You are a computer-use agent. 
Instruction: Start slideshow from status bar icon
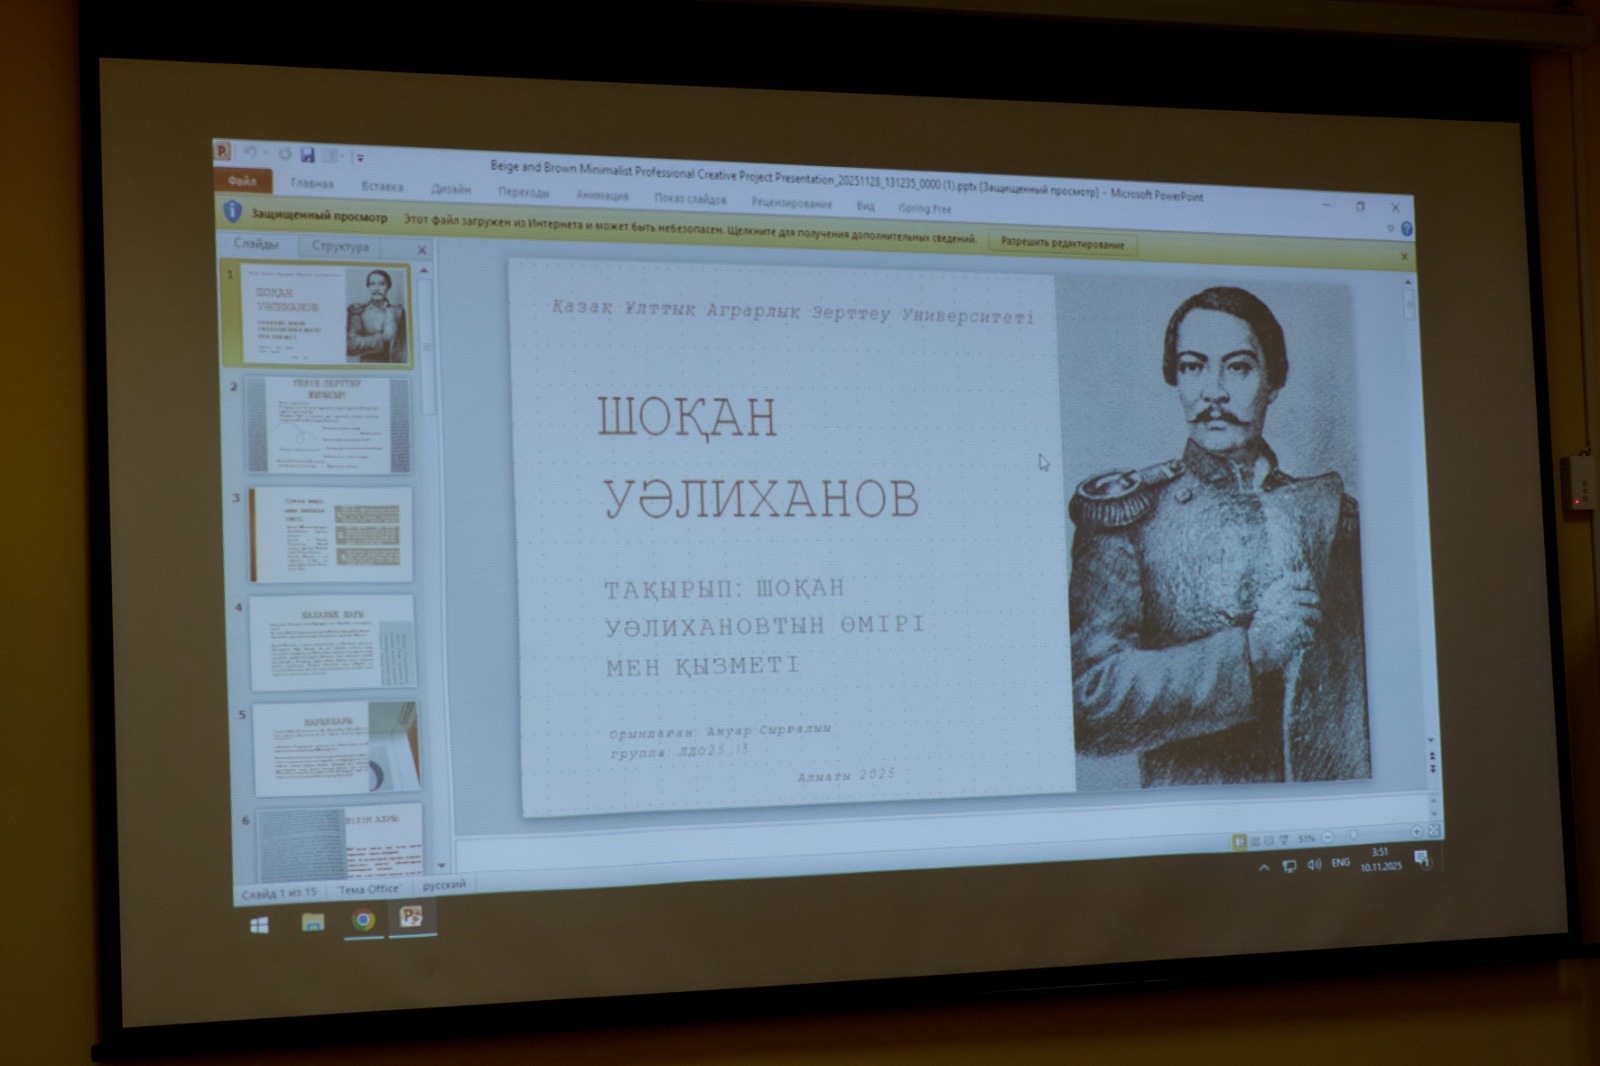coord(1284,840)
